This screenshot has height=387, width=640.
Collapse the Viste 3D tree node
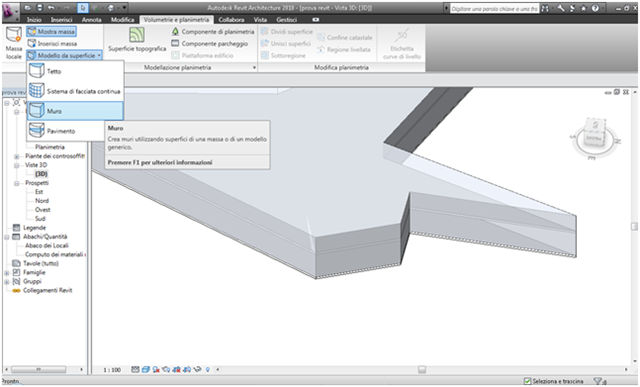pyautogui.click(x=17, y=165)
